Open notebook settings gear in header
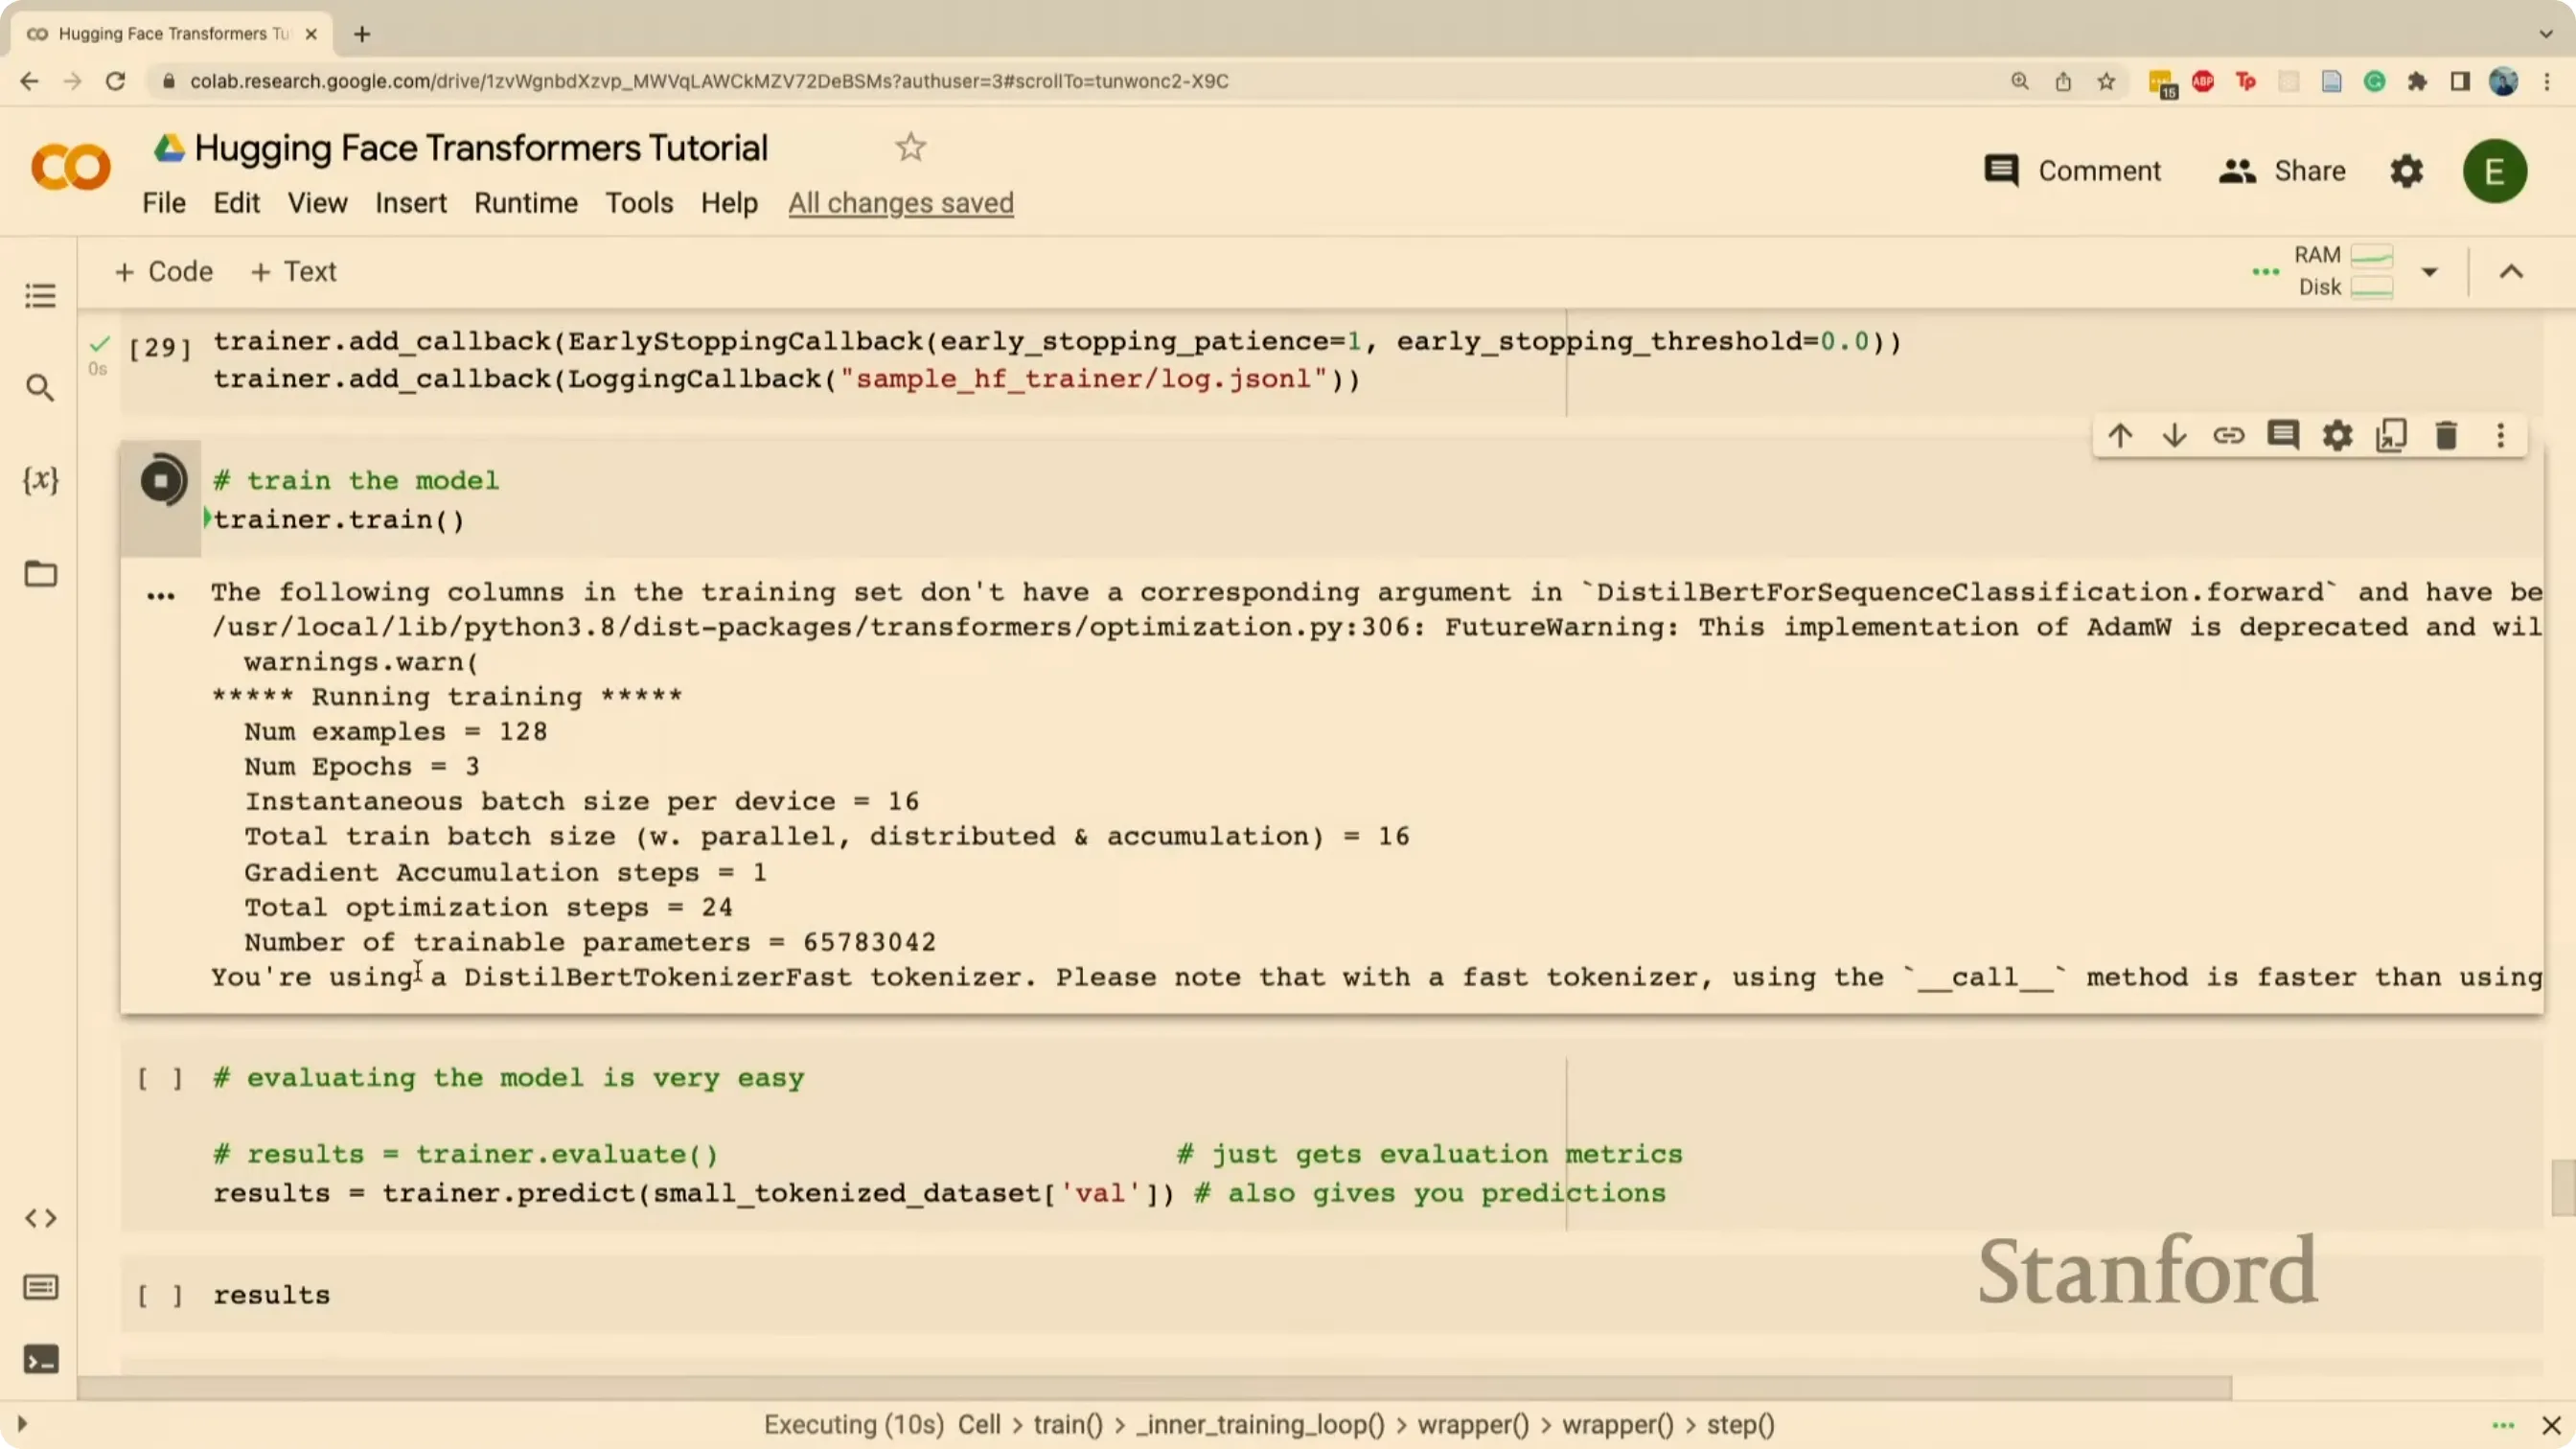Image resolution: width=2576 pixels, height=1449 pixels. click(2406, 171)
